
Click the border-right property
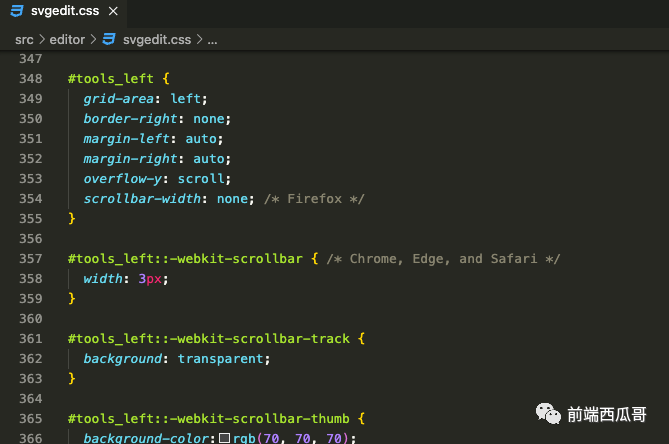(x=130, y=119)
